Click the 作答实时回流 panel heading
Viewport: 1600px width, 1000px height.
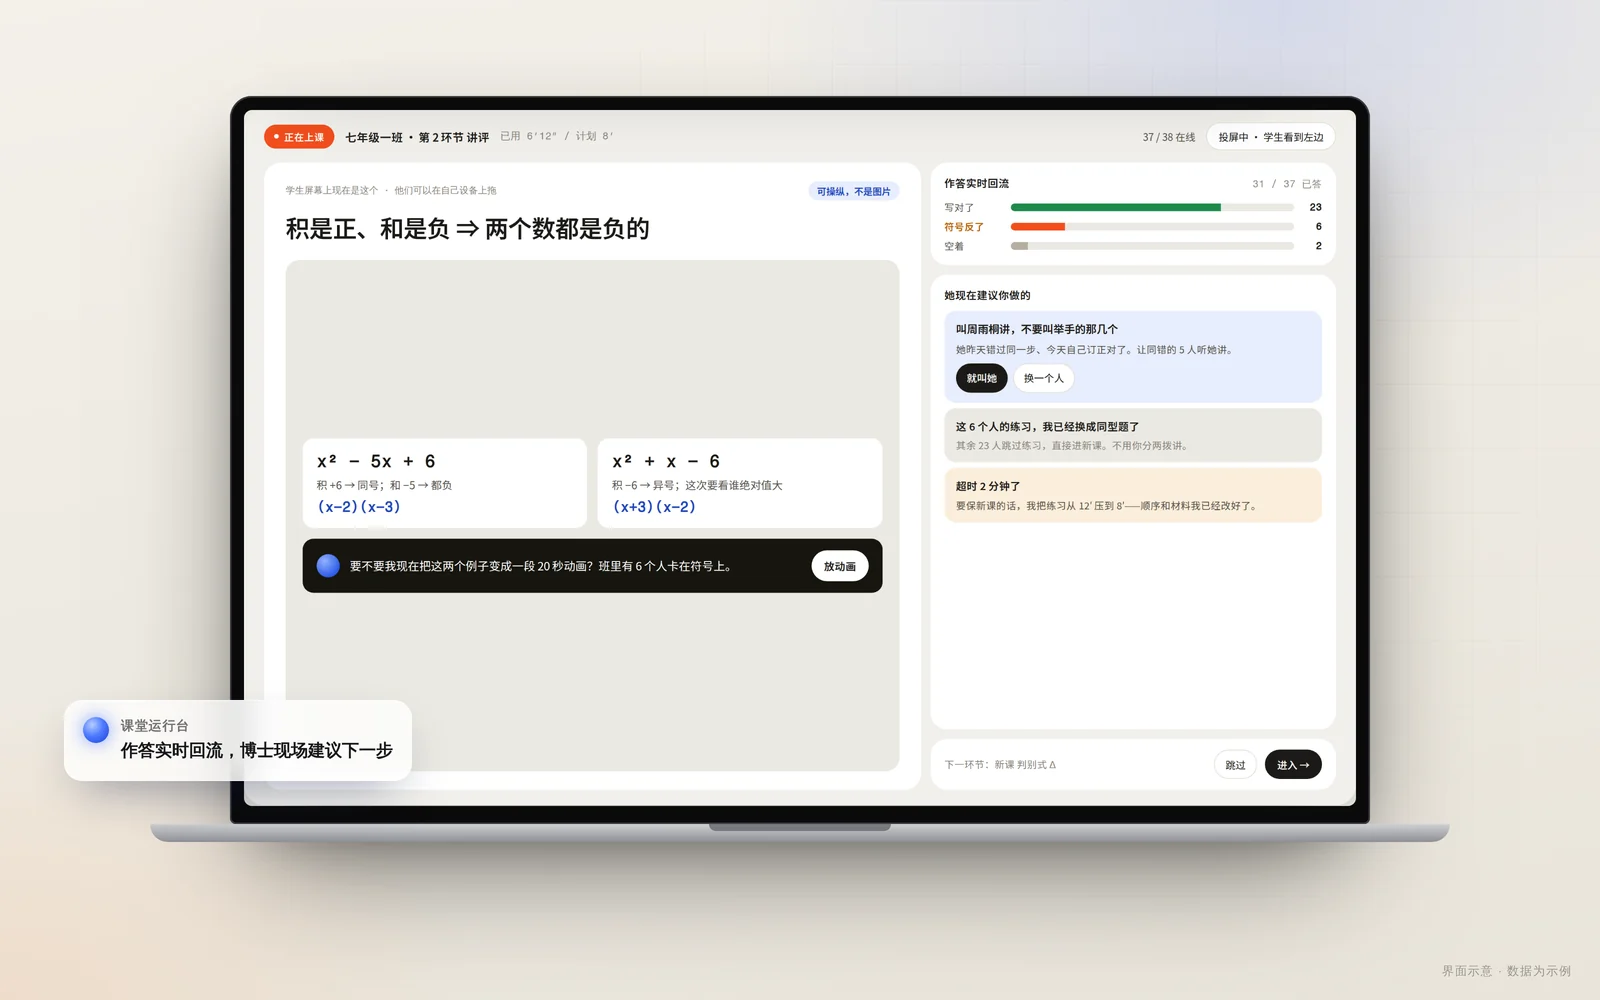click(x=976, y=184)
